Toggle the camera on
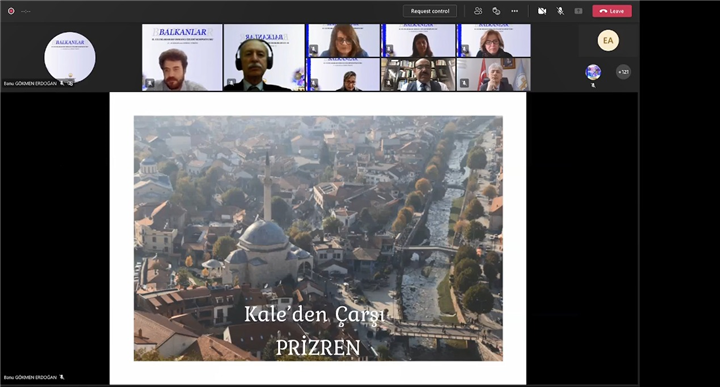Screen dimensions: 720x387 pos(542,11)
